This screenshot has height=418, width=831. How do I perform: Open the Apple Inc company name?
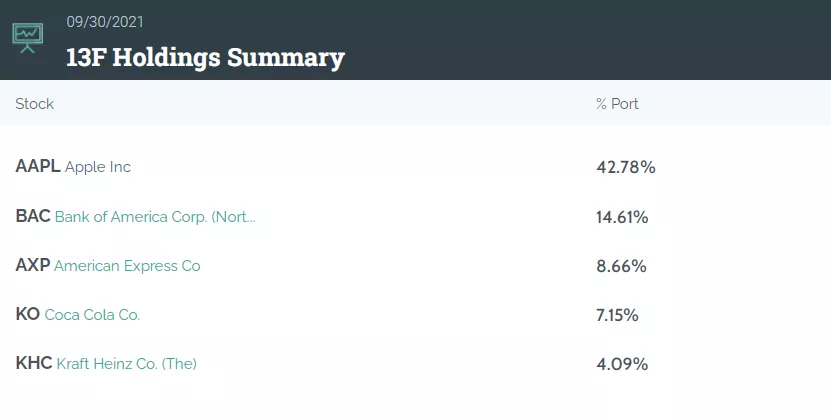[98, 167]
